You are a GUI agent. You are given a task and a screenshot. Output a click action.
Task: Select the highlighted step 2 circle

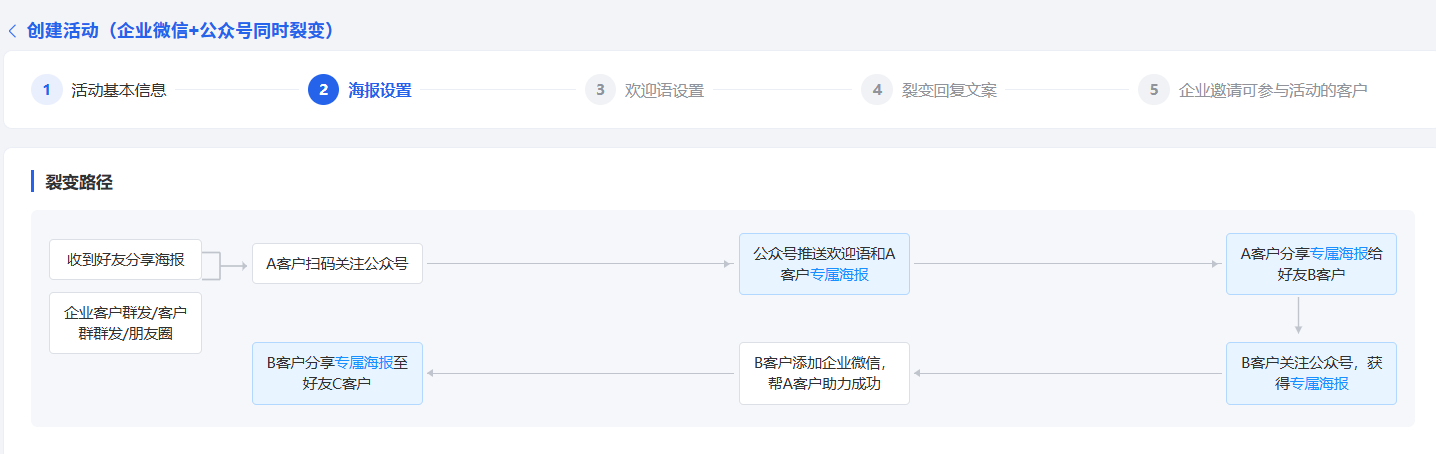pyautogui.click(x=323, y=90)
